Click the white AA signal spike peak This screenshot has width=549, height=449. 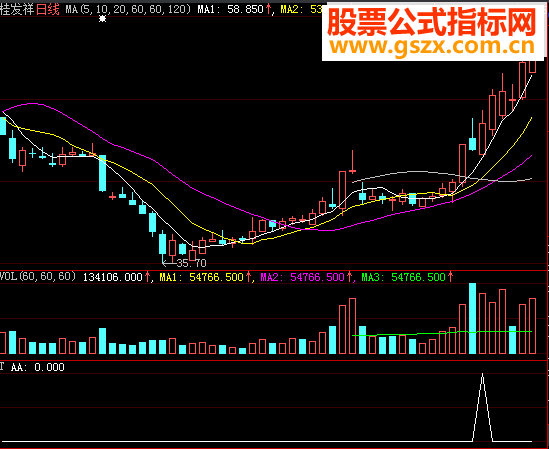pyautogui.click(x=483, y=375)
